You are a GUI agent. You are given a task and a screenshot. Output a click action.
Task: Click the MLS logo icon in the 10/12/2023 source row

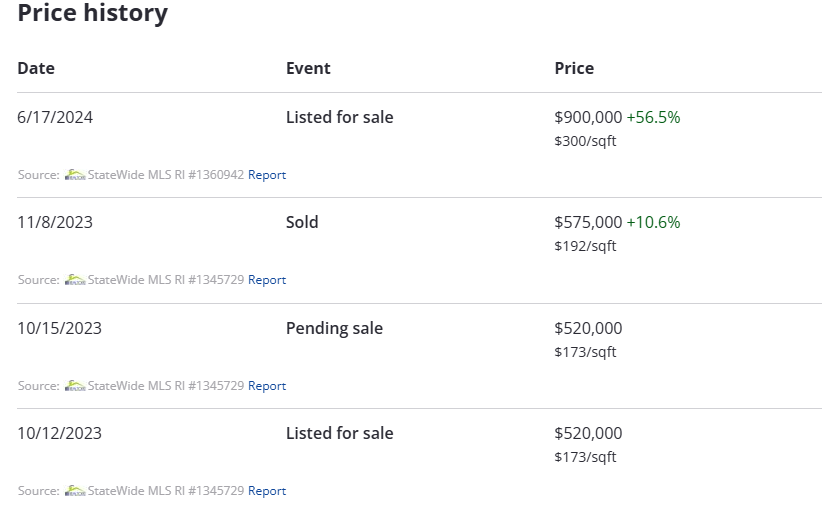pyautogui.click(x=75, y=491)
